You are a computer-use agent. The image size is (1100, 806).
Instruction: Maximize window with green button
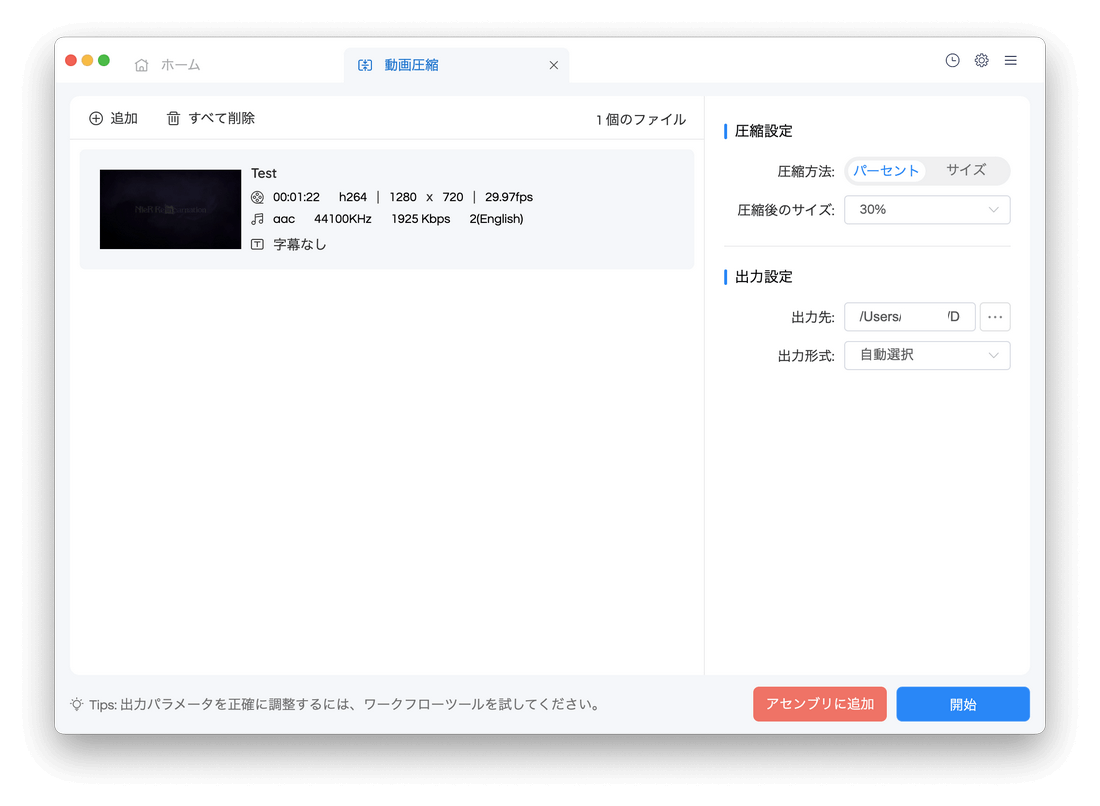[x=104, y=60]
